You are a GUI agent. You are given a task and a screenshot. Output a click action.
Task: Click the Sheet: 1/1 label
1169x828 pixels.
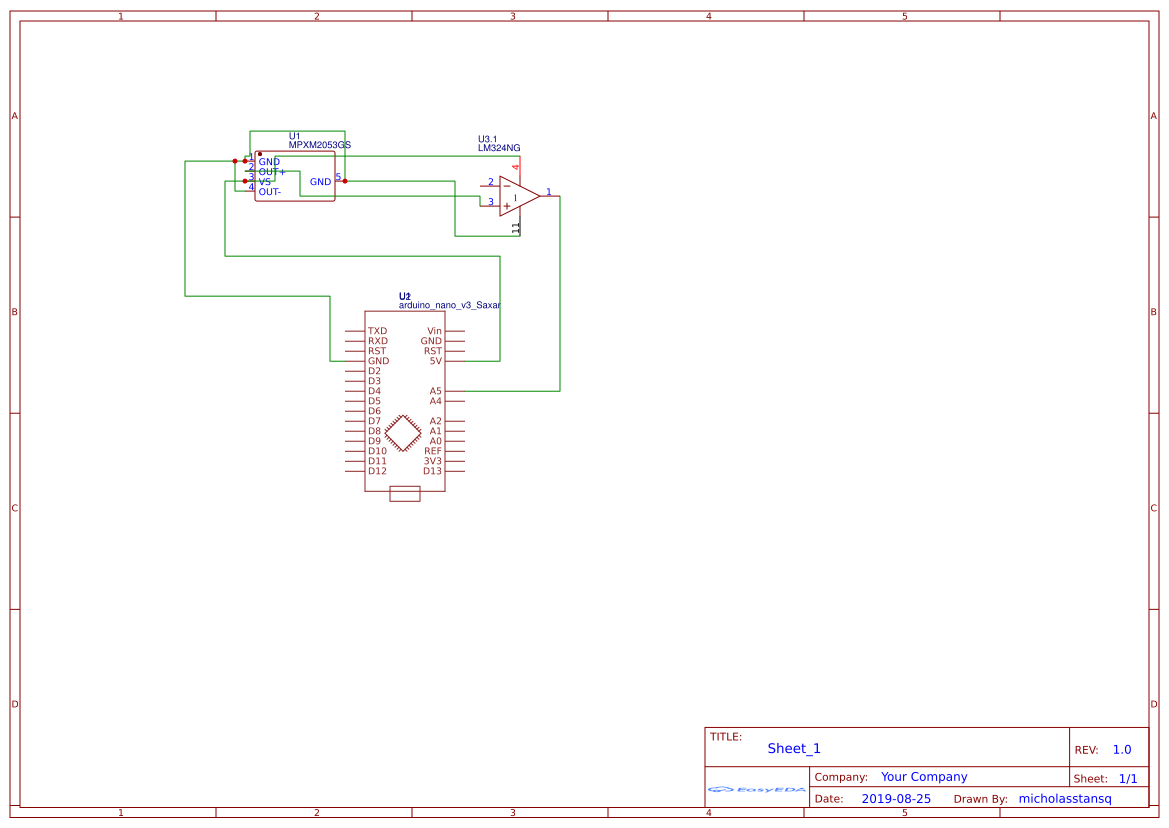tap(1106, 777)
